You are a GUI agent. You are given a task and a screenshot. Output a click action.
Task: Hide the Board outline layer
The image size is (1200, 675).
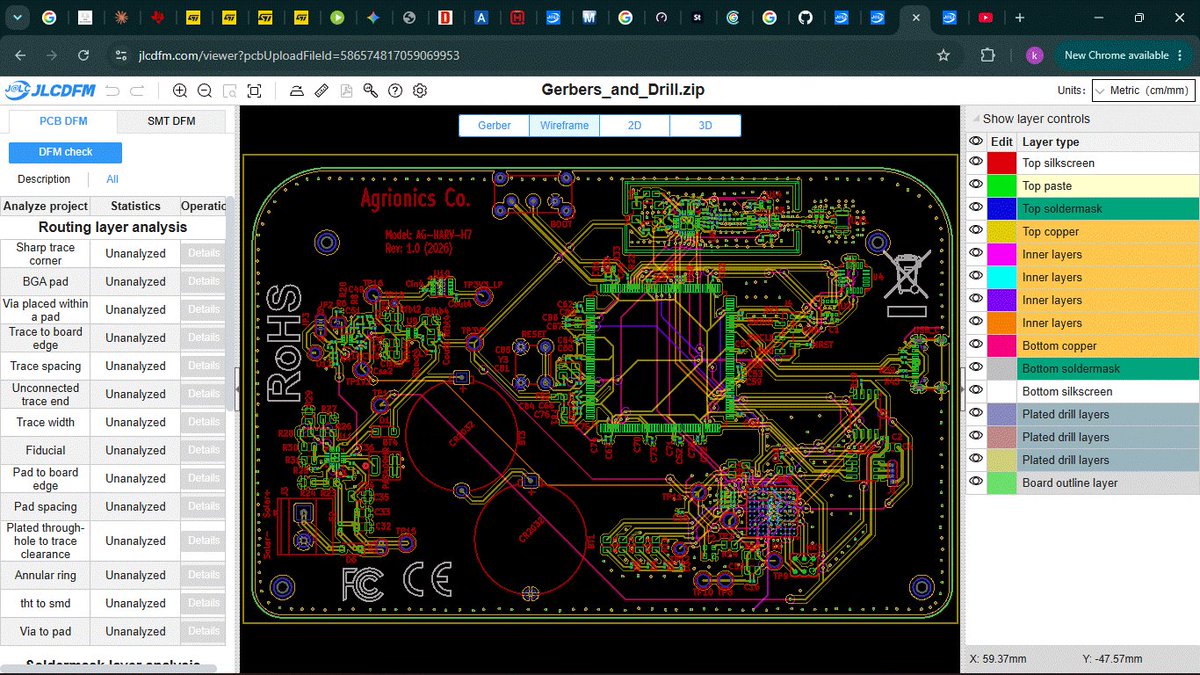click(975, 483)
